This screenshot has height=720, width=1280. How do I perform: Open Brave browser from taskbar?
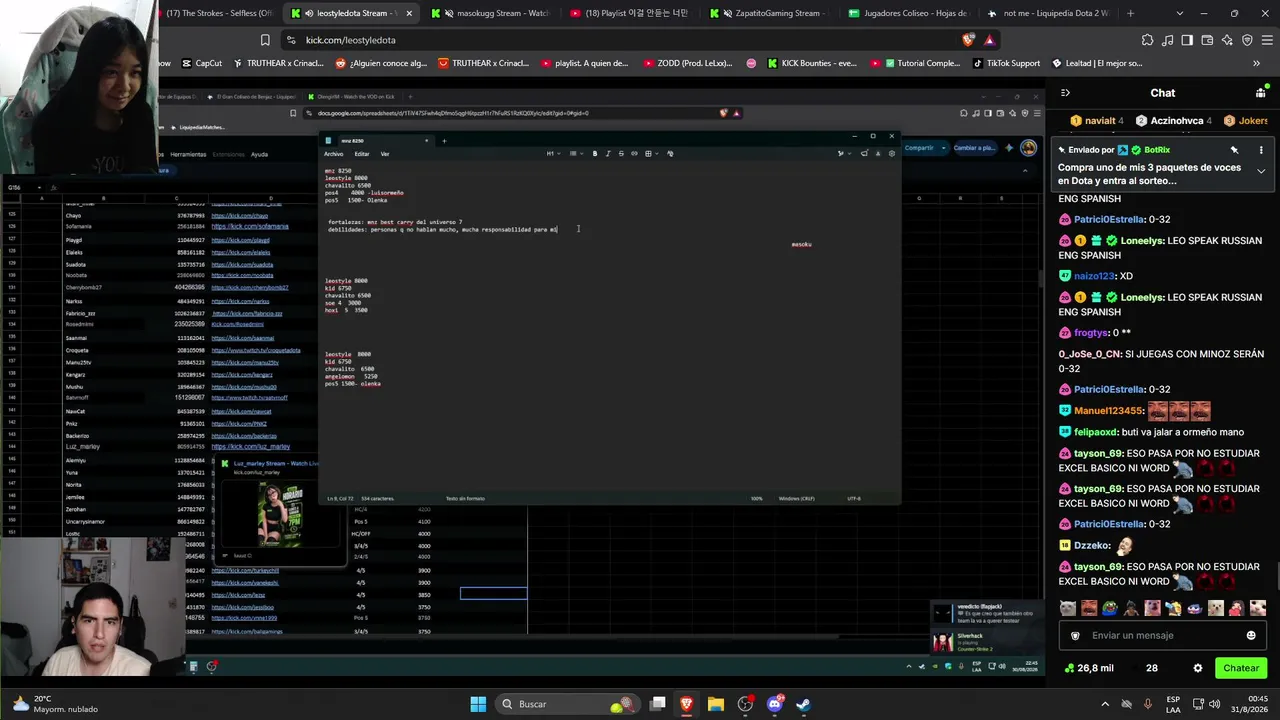coord(687,704)
